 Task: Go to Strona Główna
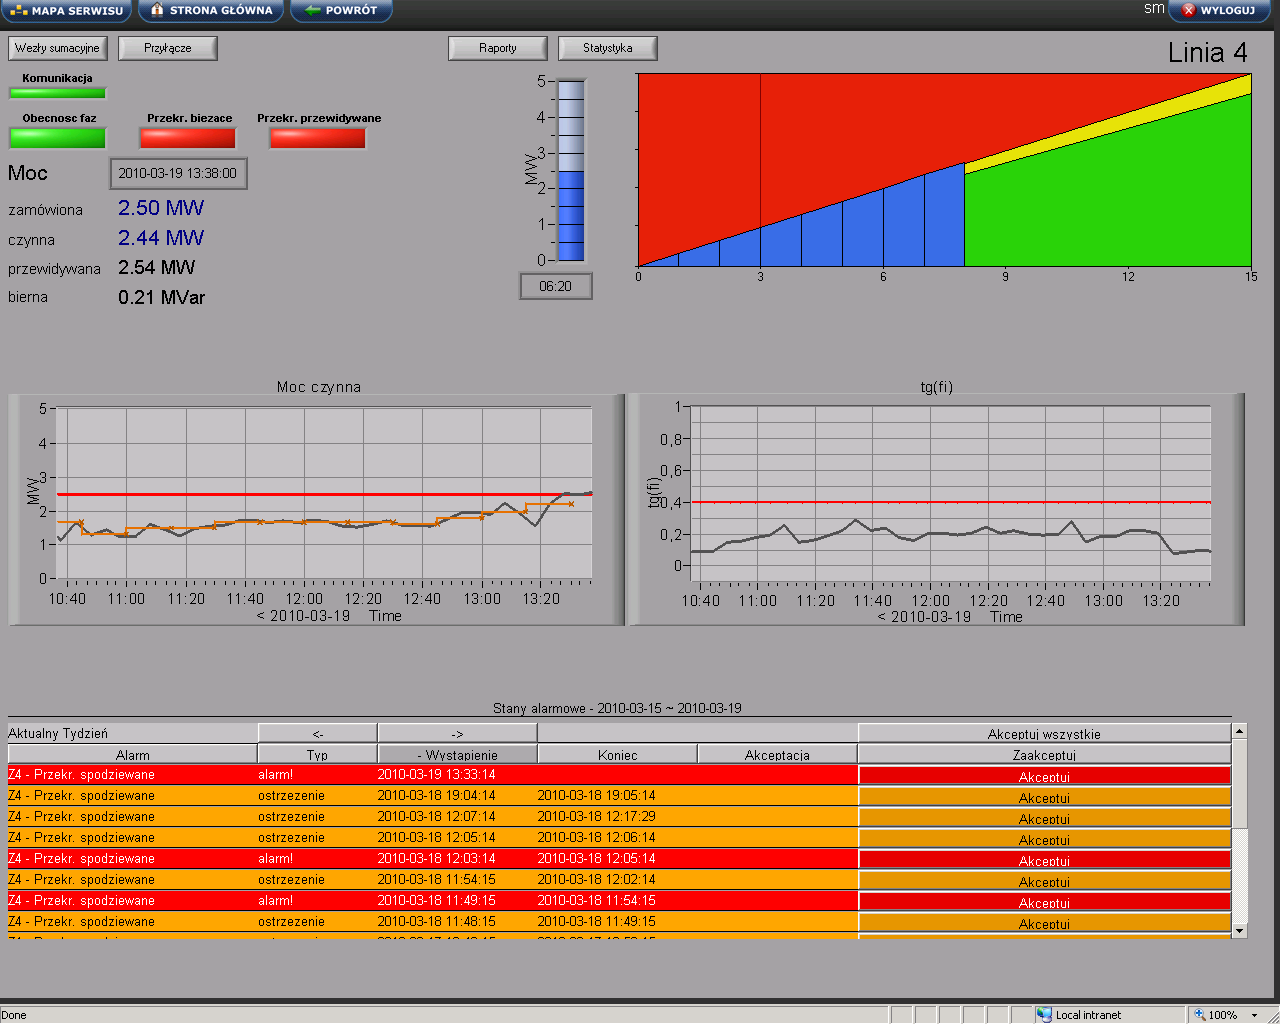(x=211, y=11)
